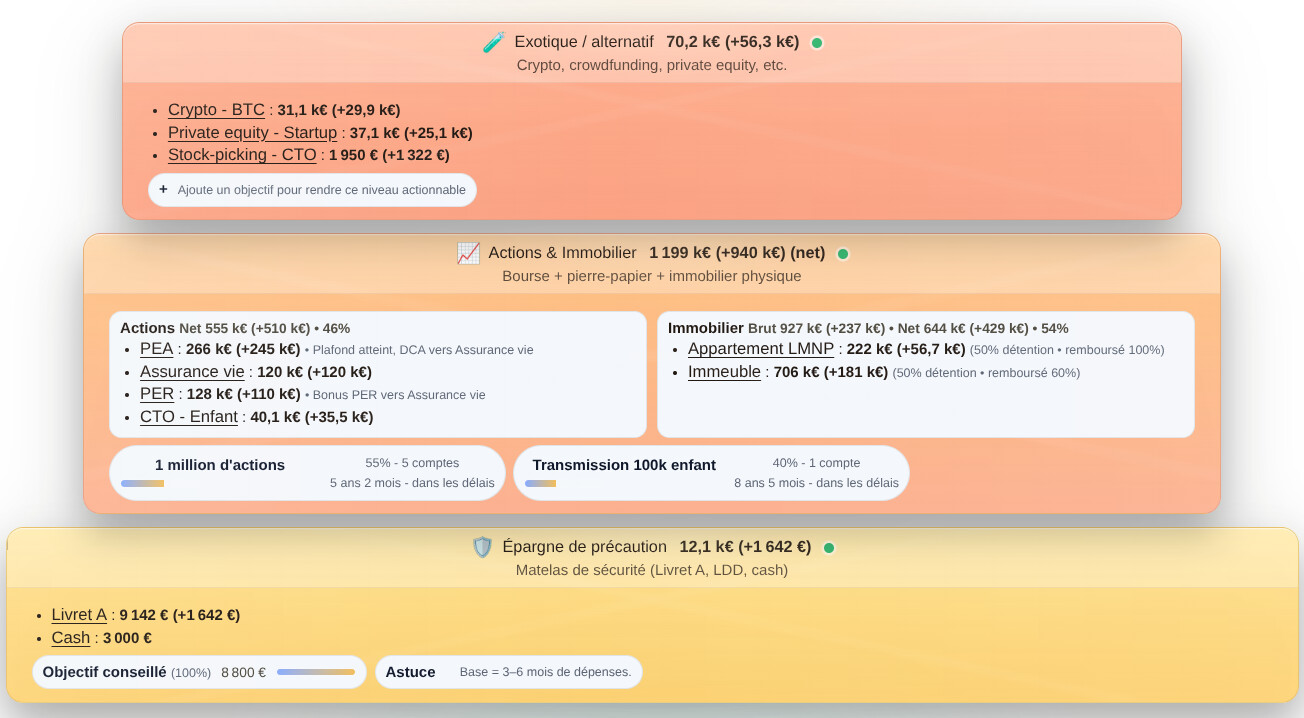Click the 1 million d'actions progress bar
The width and height of the screenshot is (1304, 718).
click(142, 484)
